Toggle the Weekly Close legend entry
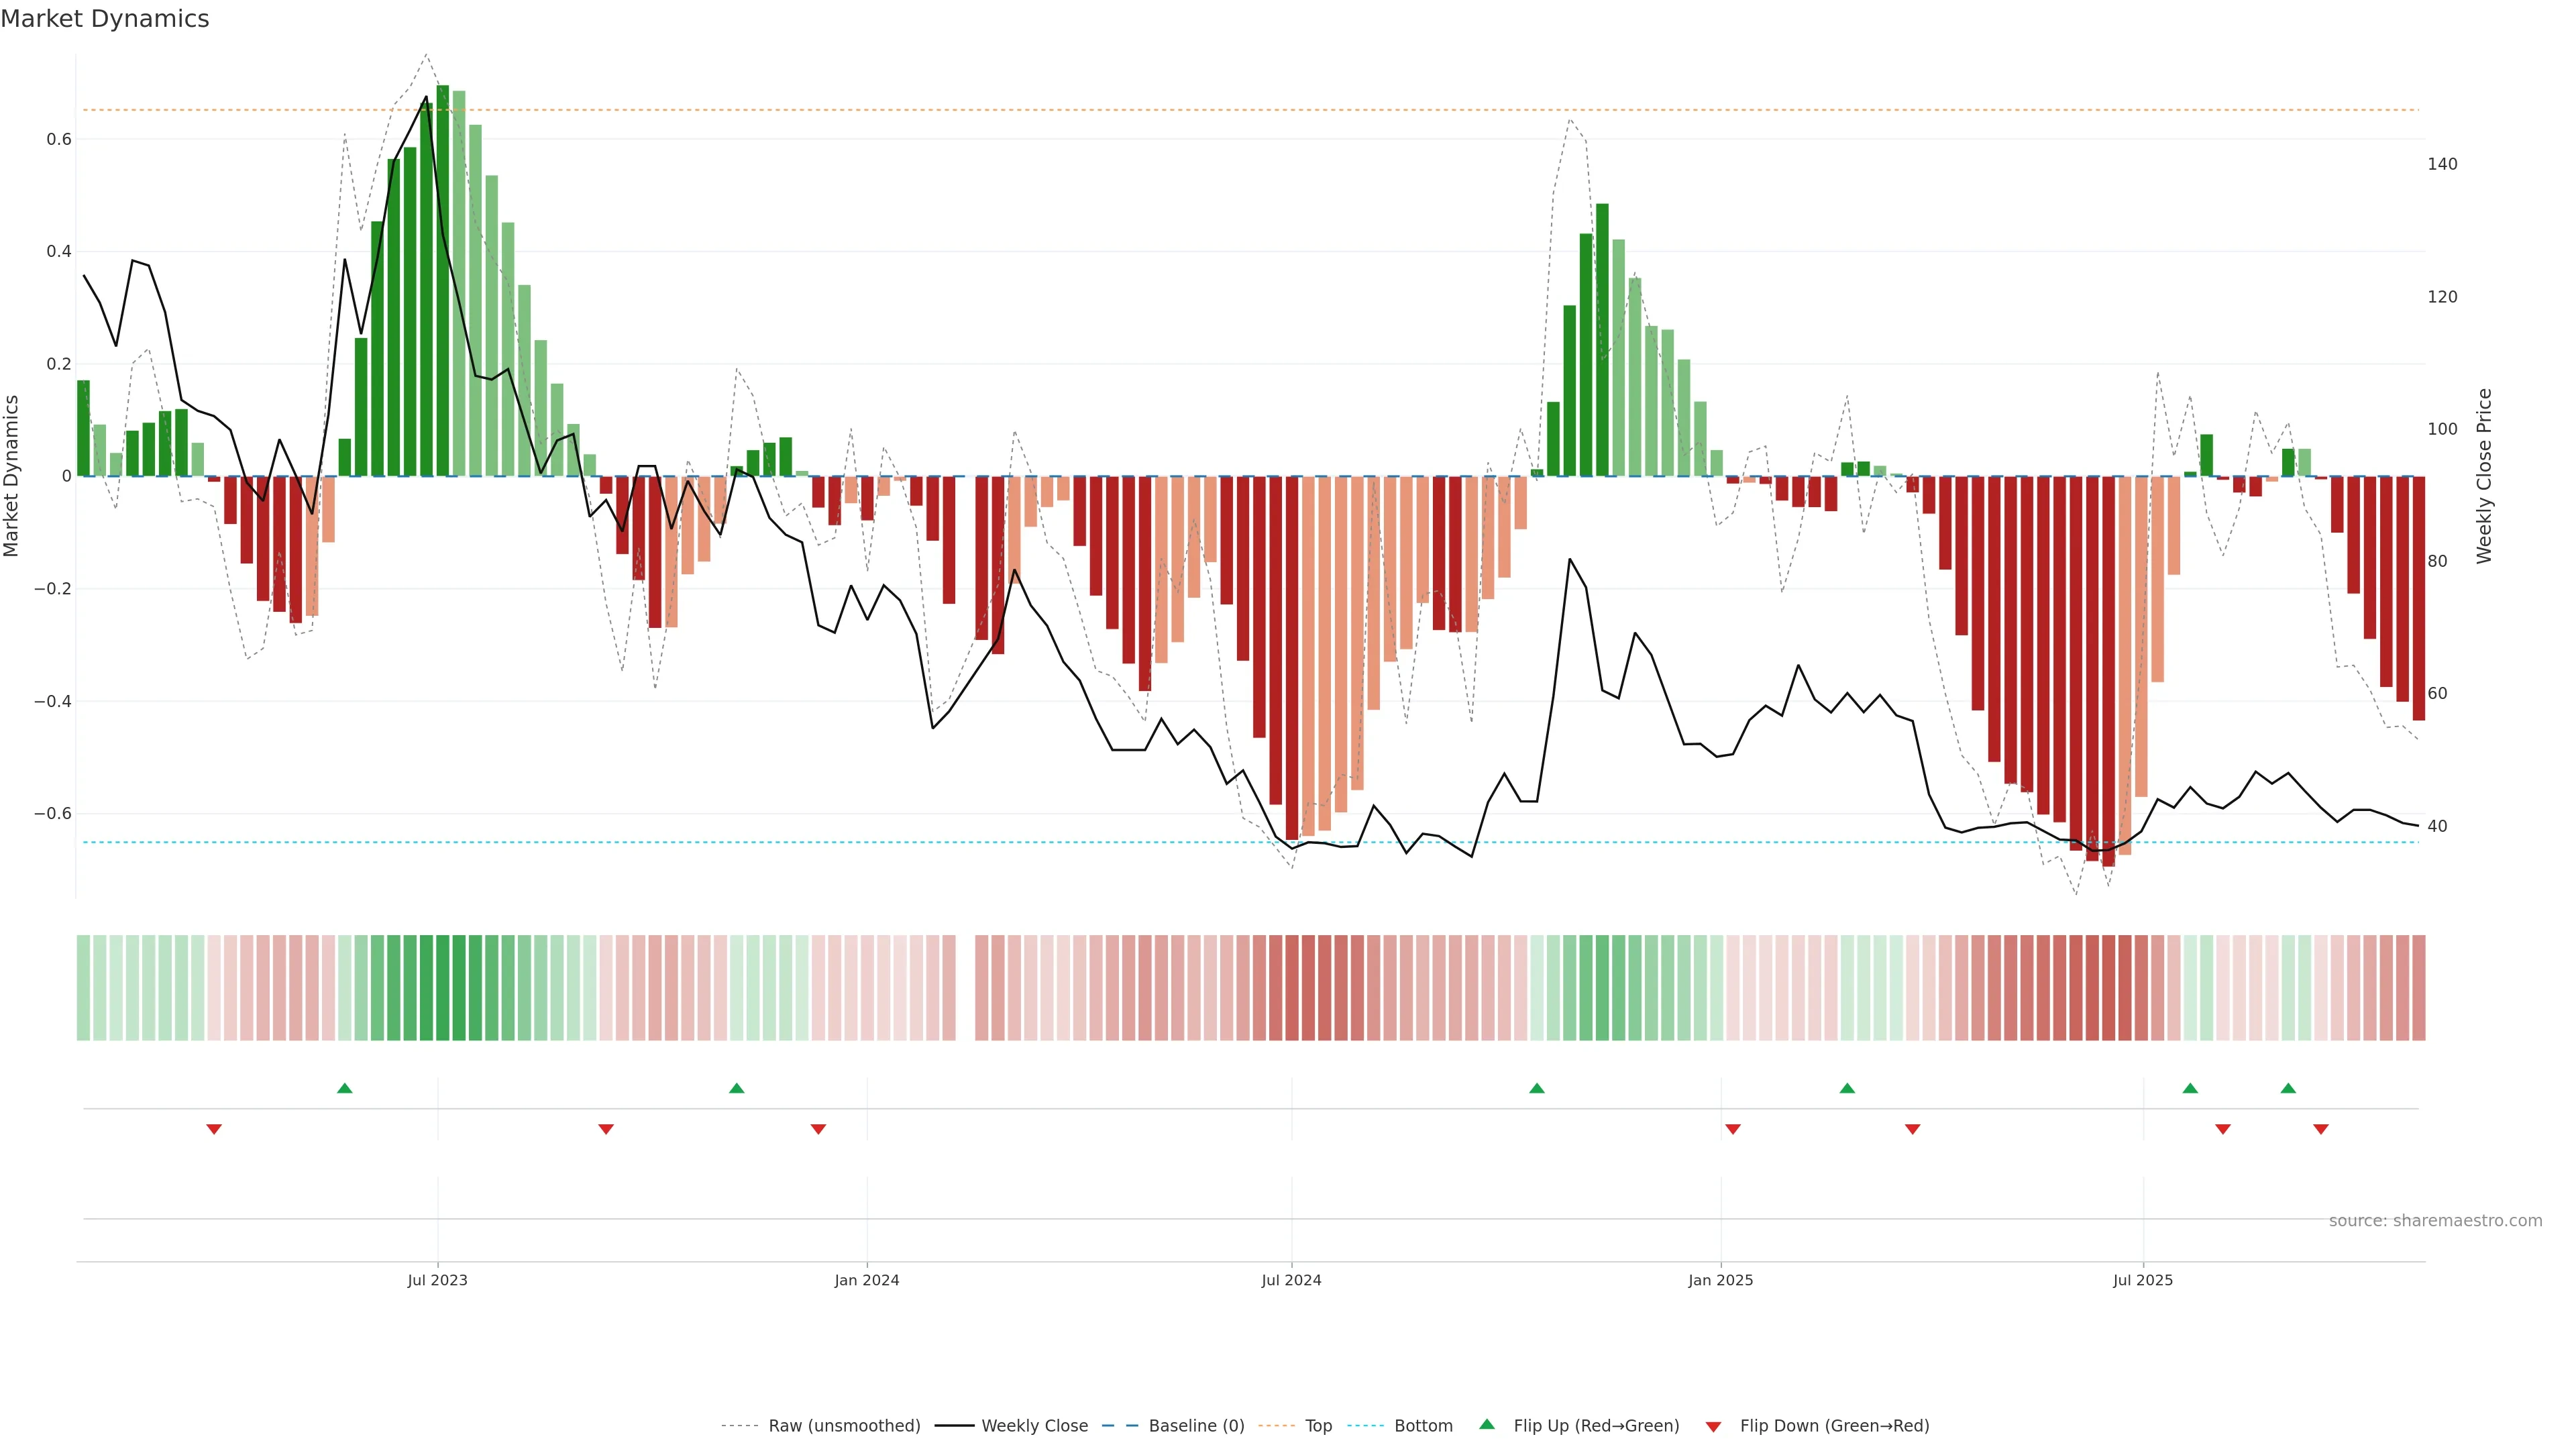 pos(1034,1426)
